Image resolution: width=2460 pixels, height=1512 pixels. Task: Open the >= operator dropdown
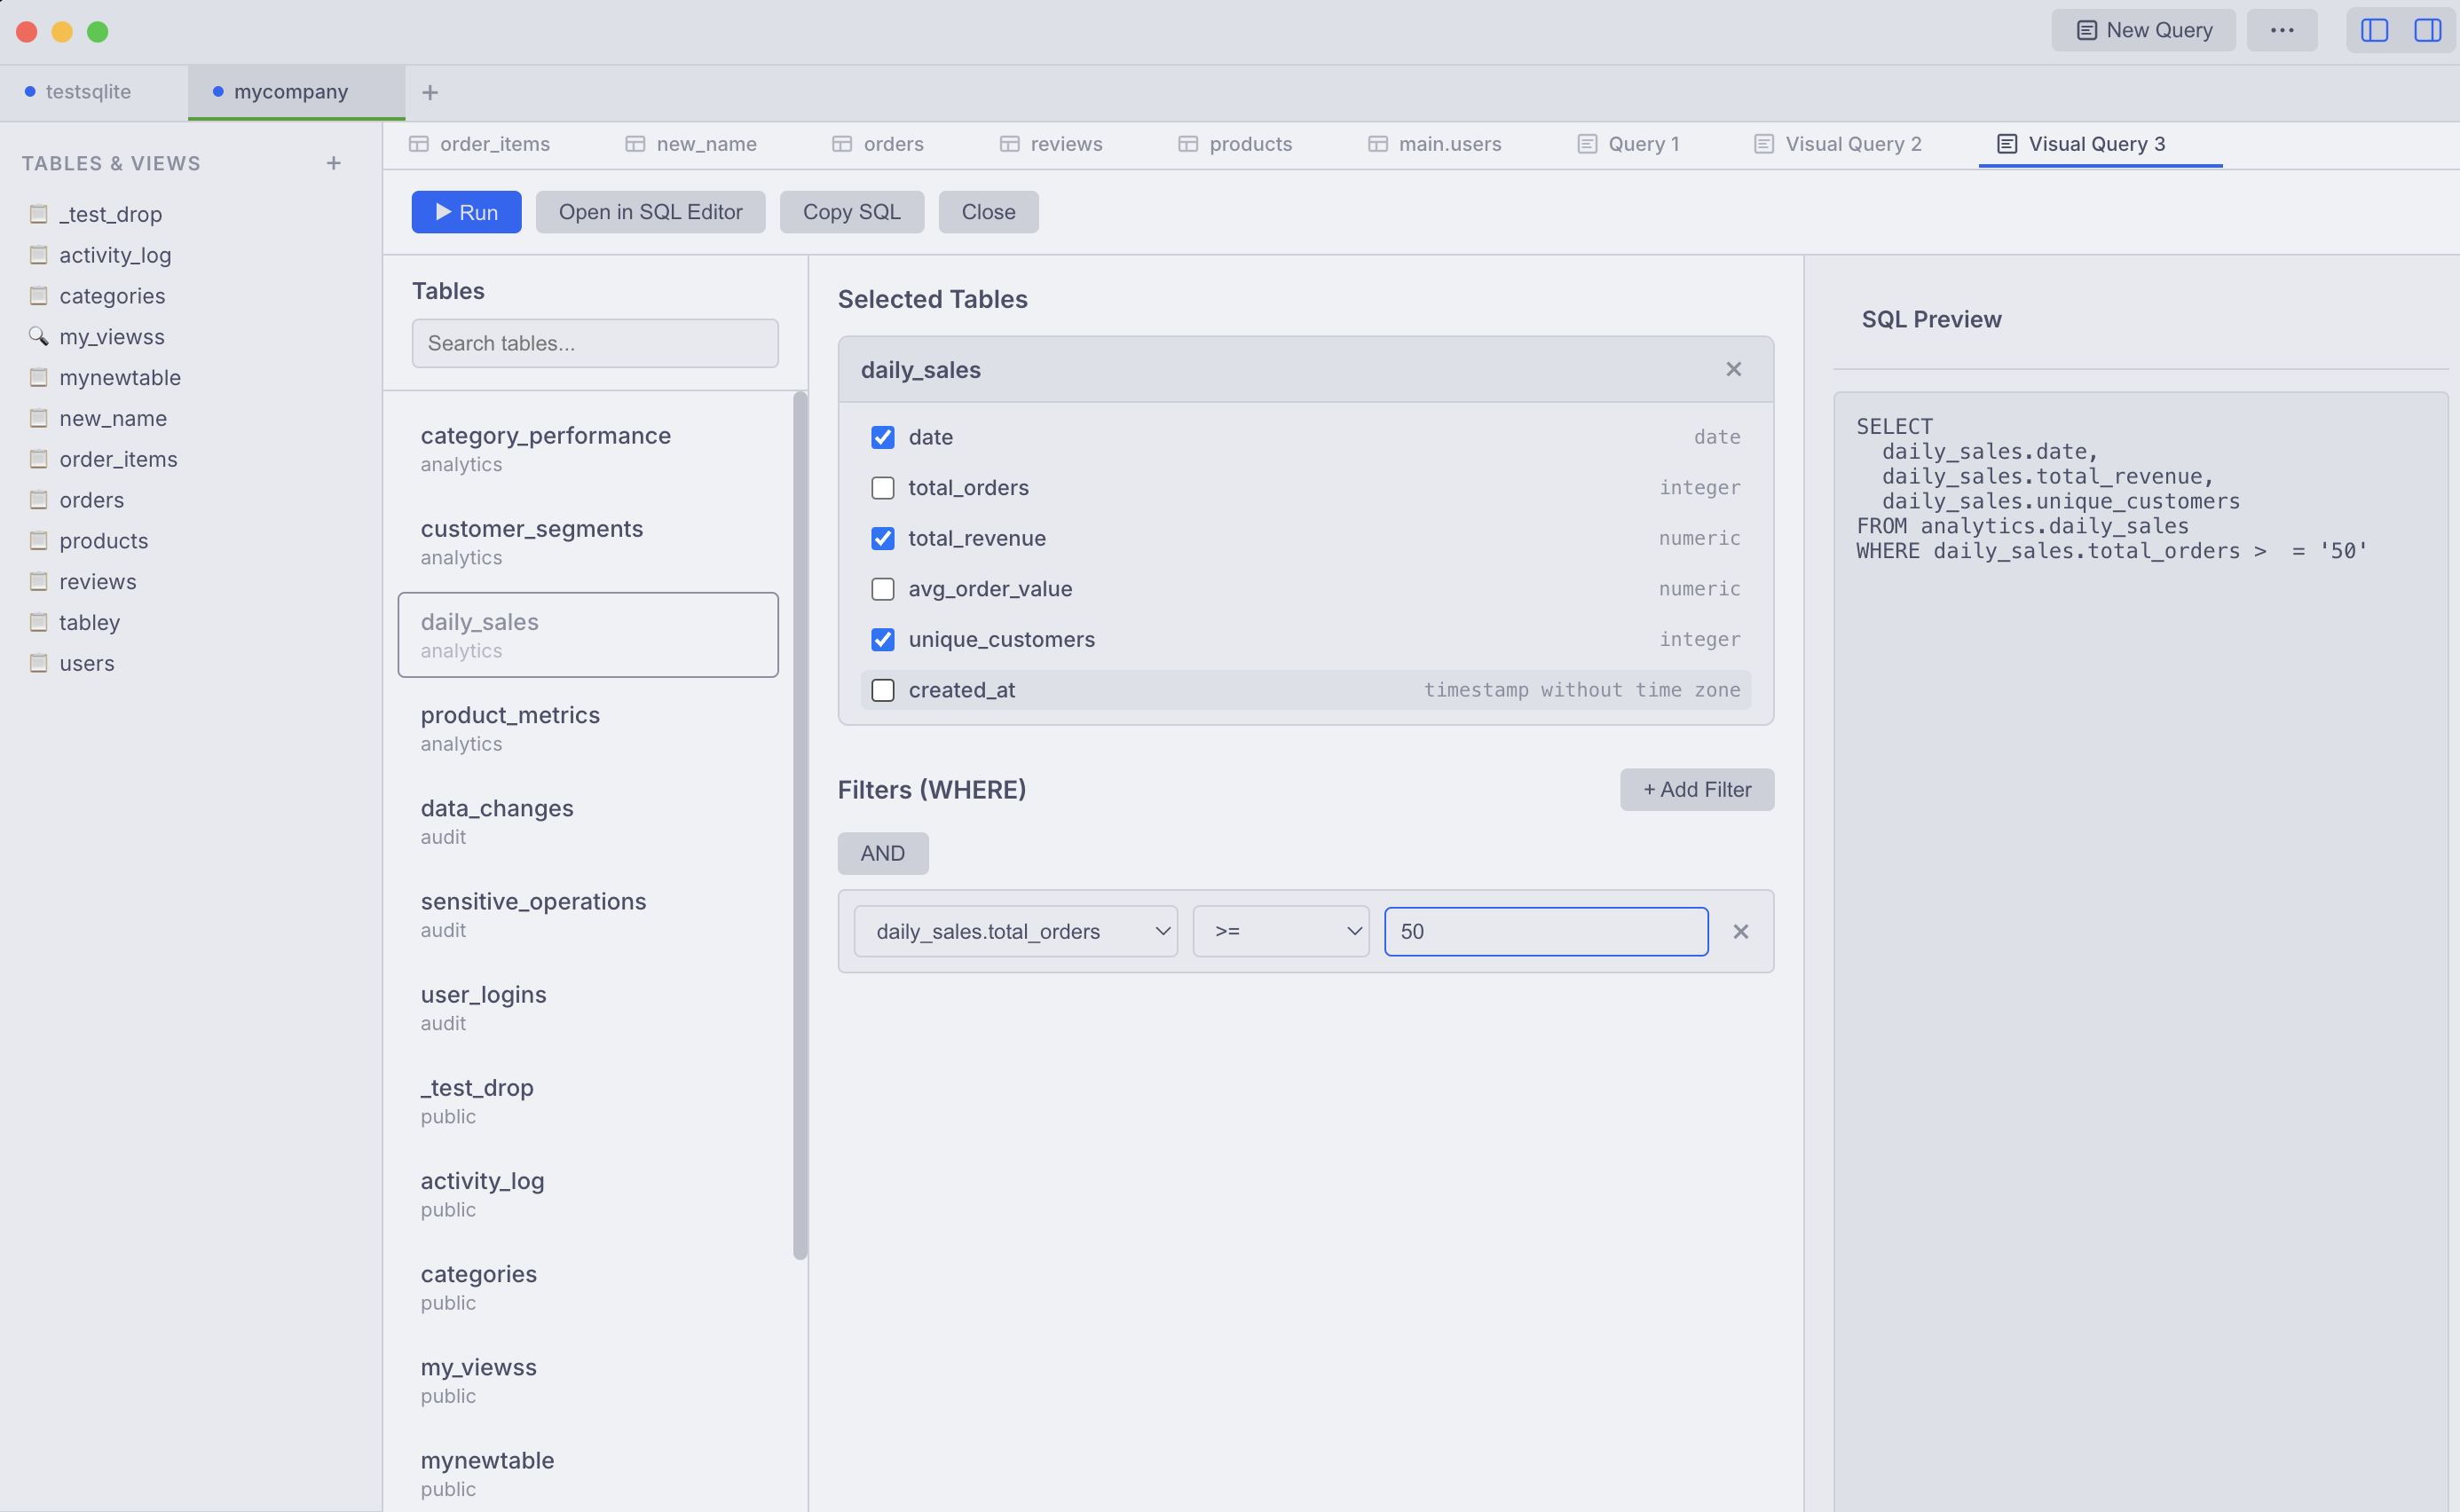click(x=1280, y=931)
